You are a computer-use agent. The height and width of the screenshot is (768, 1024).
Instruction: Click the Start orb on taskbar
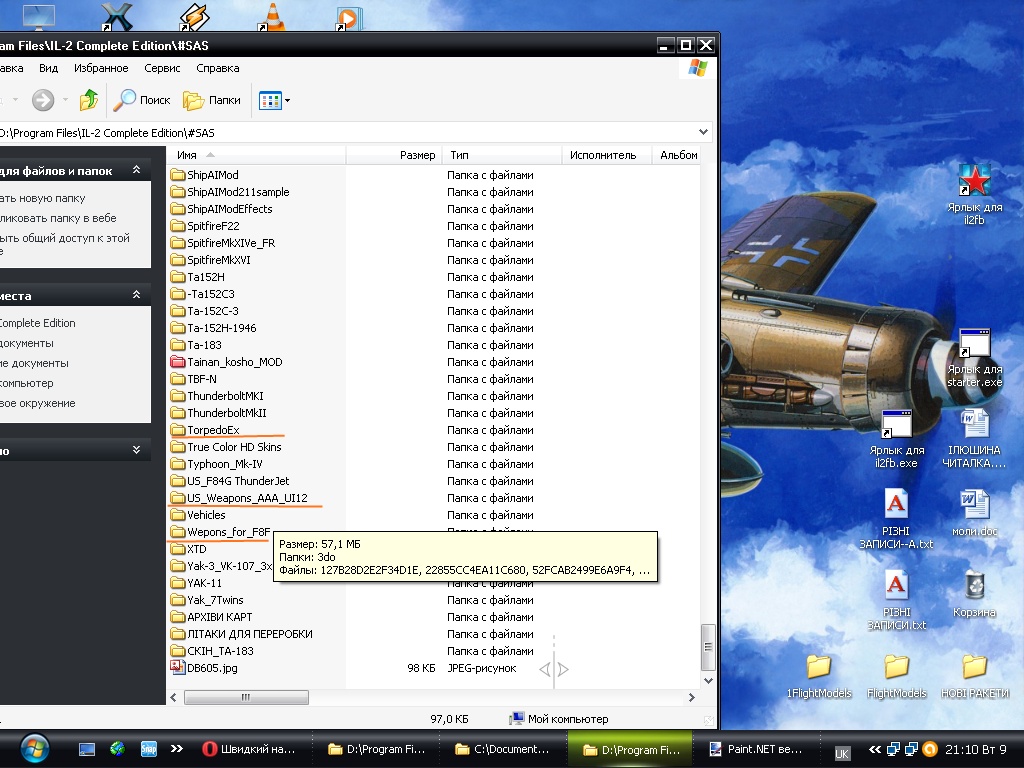pos(33,748)
